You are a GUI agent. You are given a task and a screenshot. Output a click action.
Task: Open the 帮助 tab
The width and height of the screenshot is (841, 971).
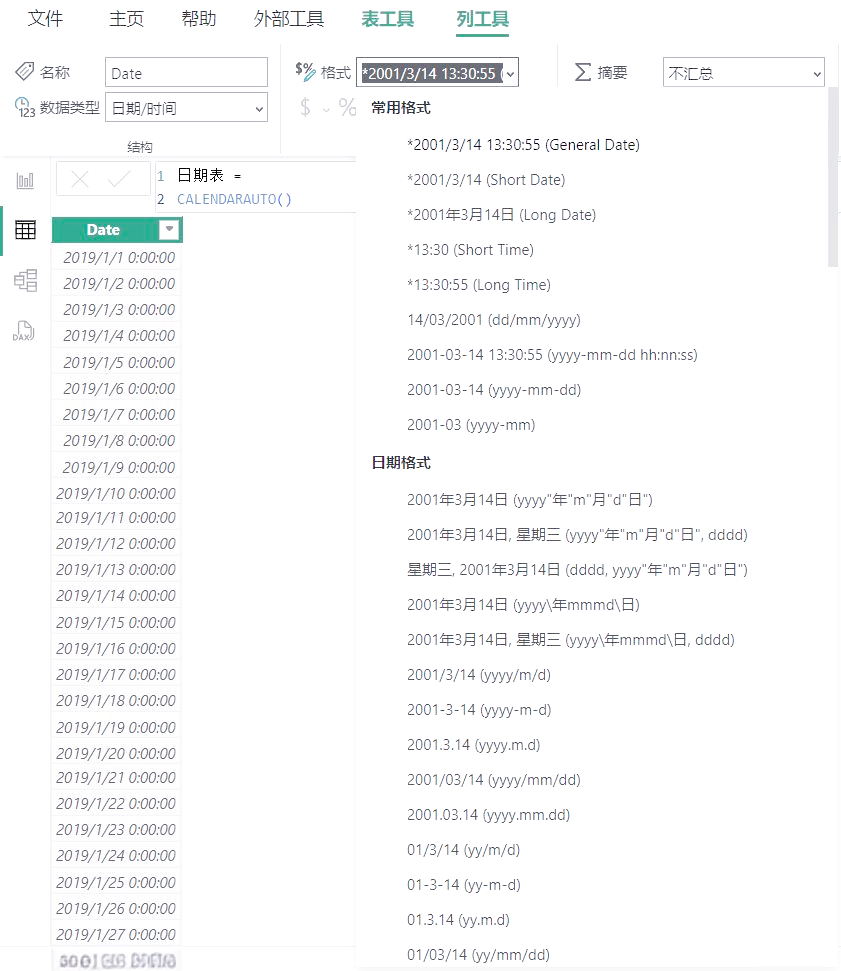point(199,19)
